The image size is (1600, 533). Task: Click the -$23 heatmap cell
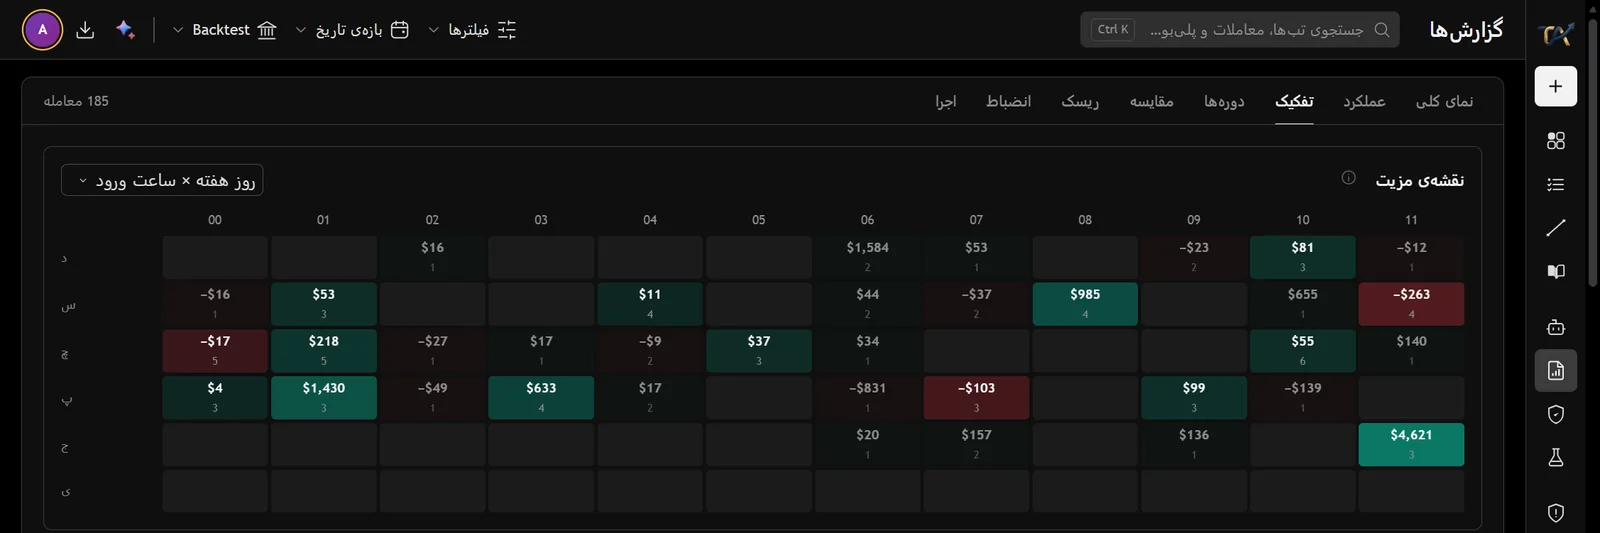pos(1194,257)
